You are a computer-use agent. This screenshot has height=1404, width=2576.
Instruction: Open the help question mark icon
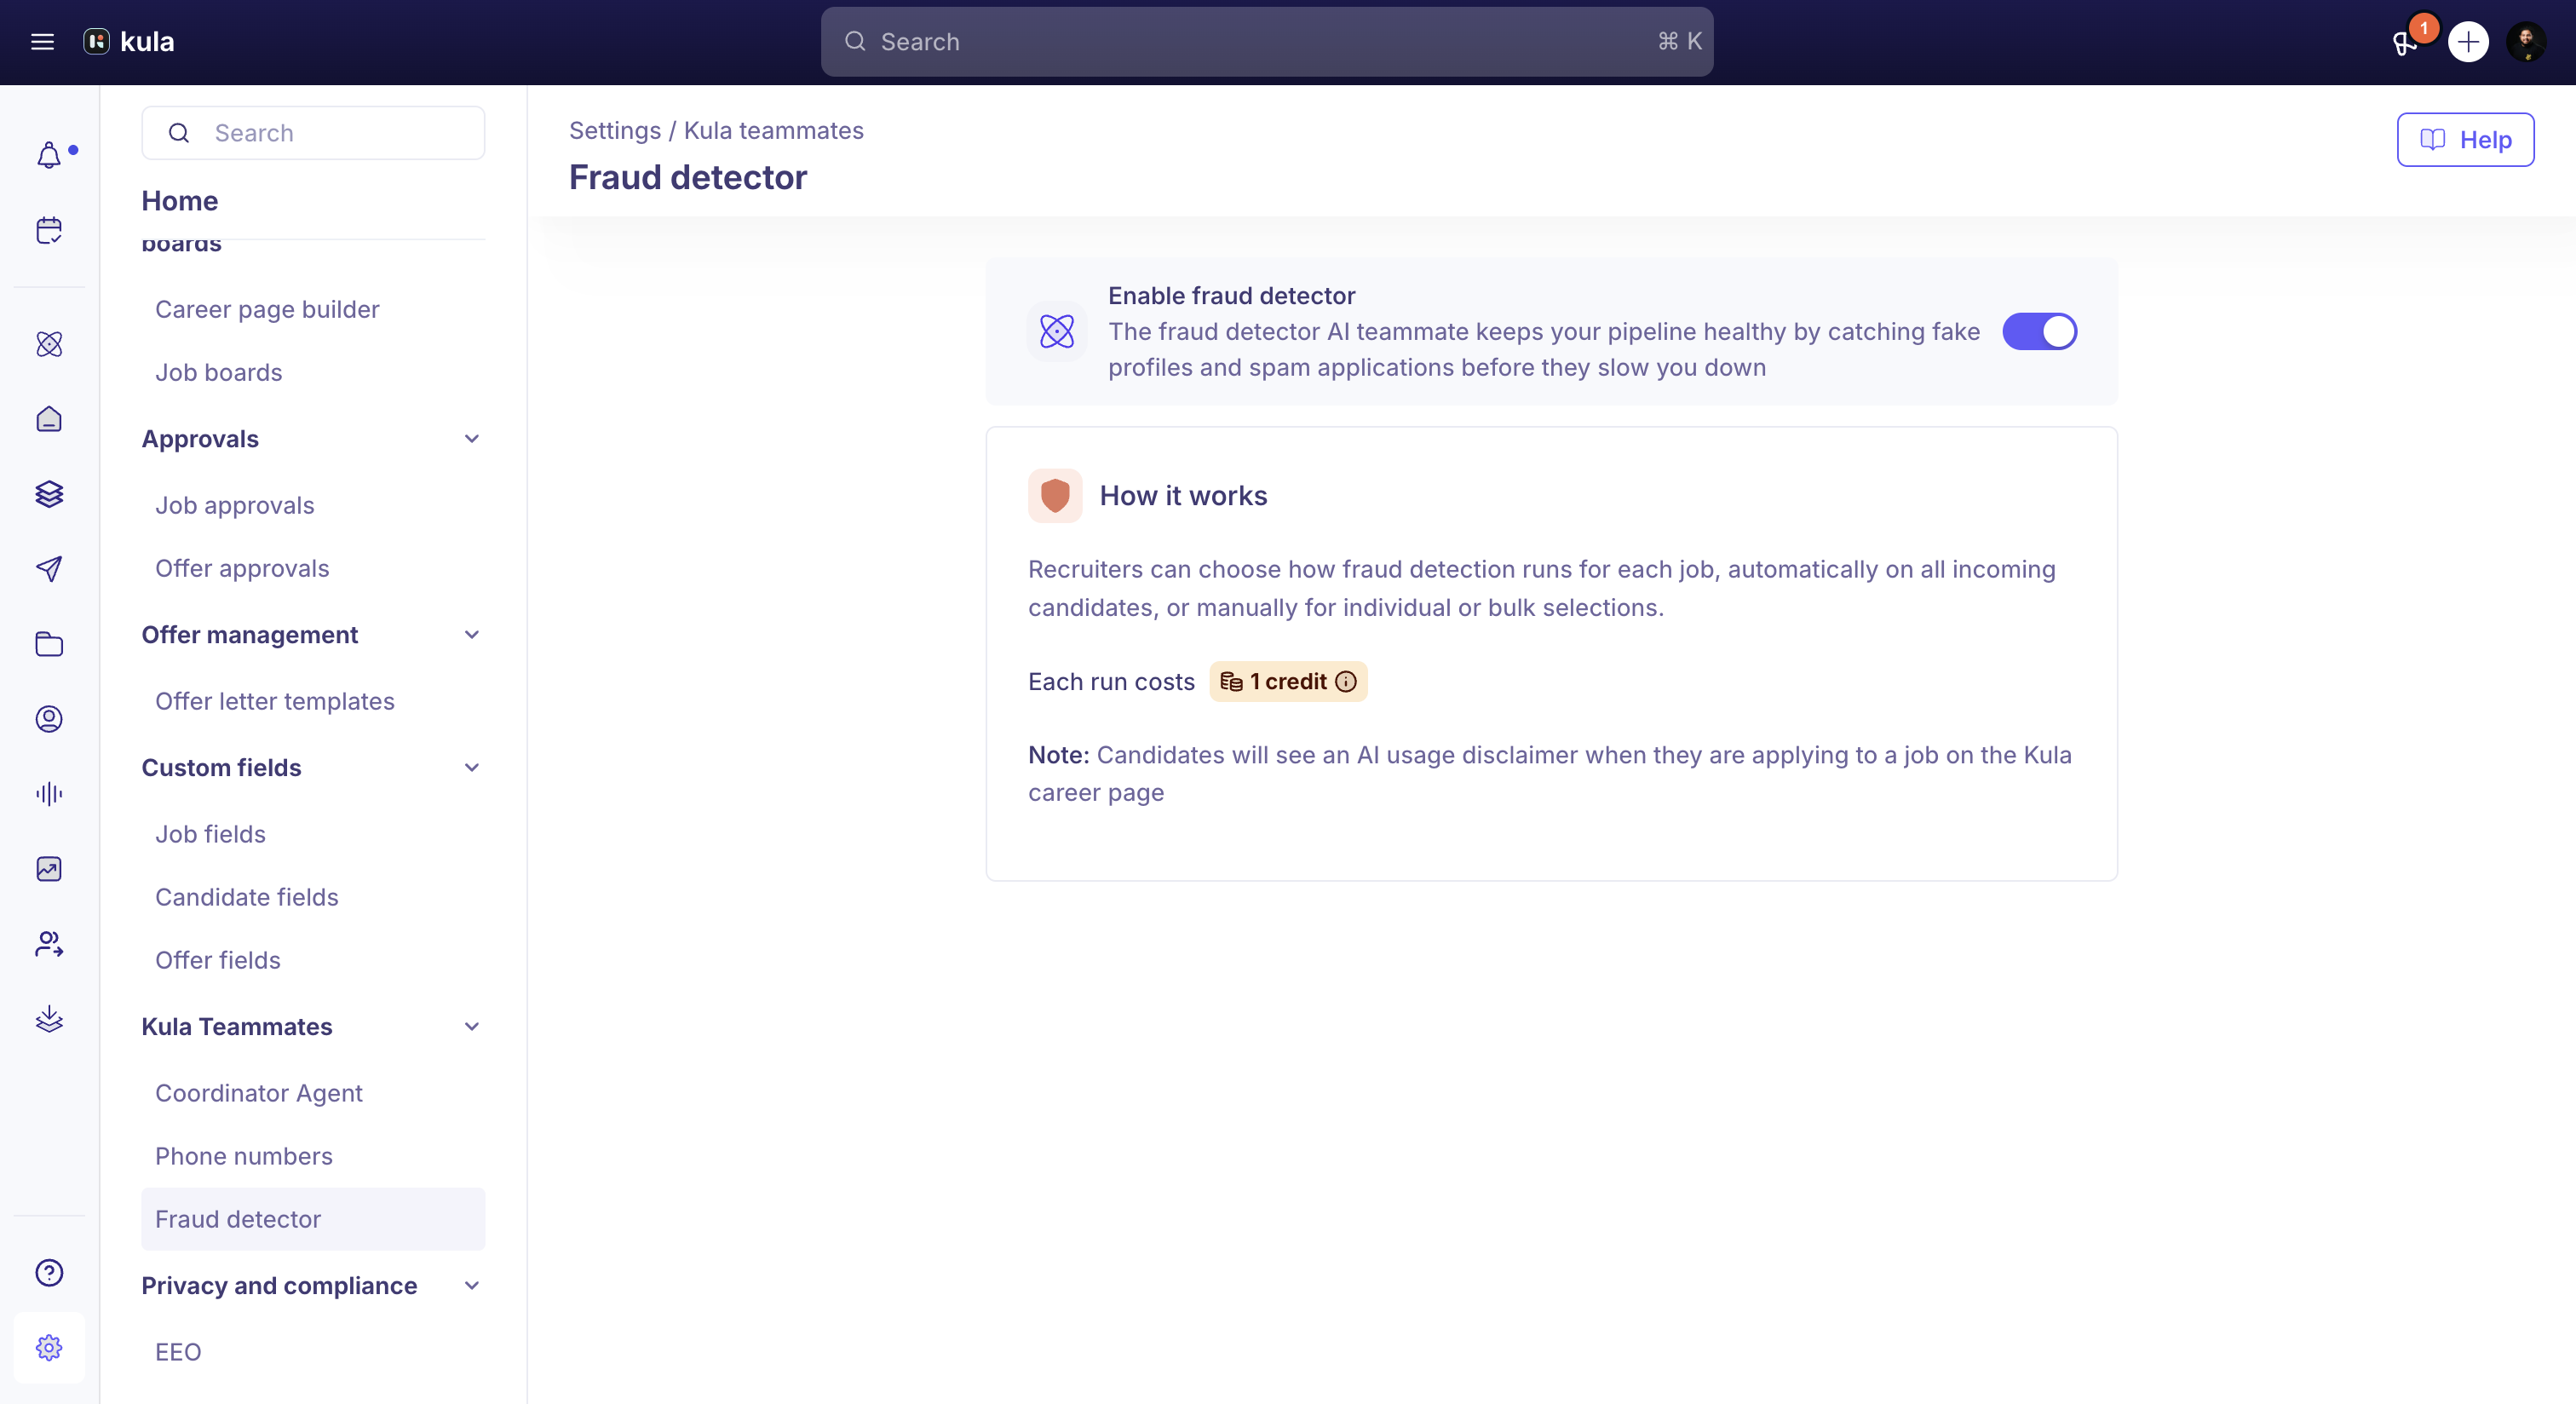click(x=49, y=1273)
